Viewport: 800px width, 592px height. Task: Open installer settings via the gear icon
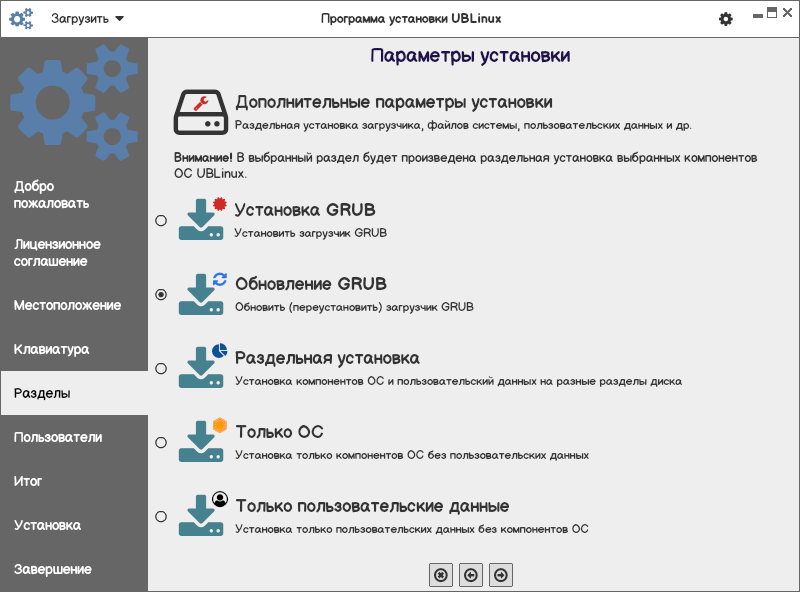(x=726, y=19)
